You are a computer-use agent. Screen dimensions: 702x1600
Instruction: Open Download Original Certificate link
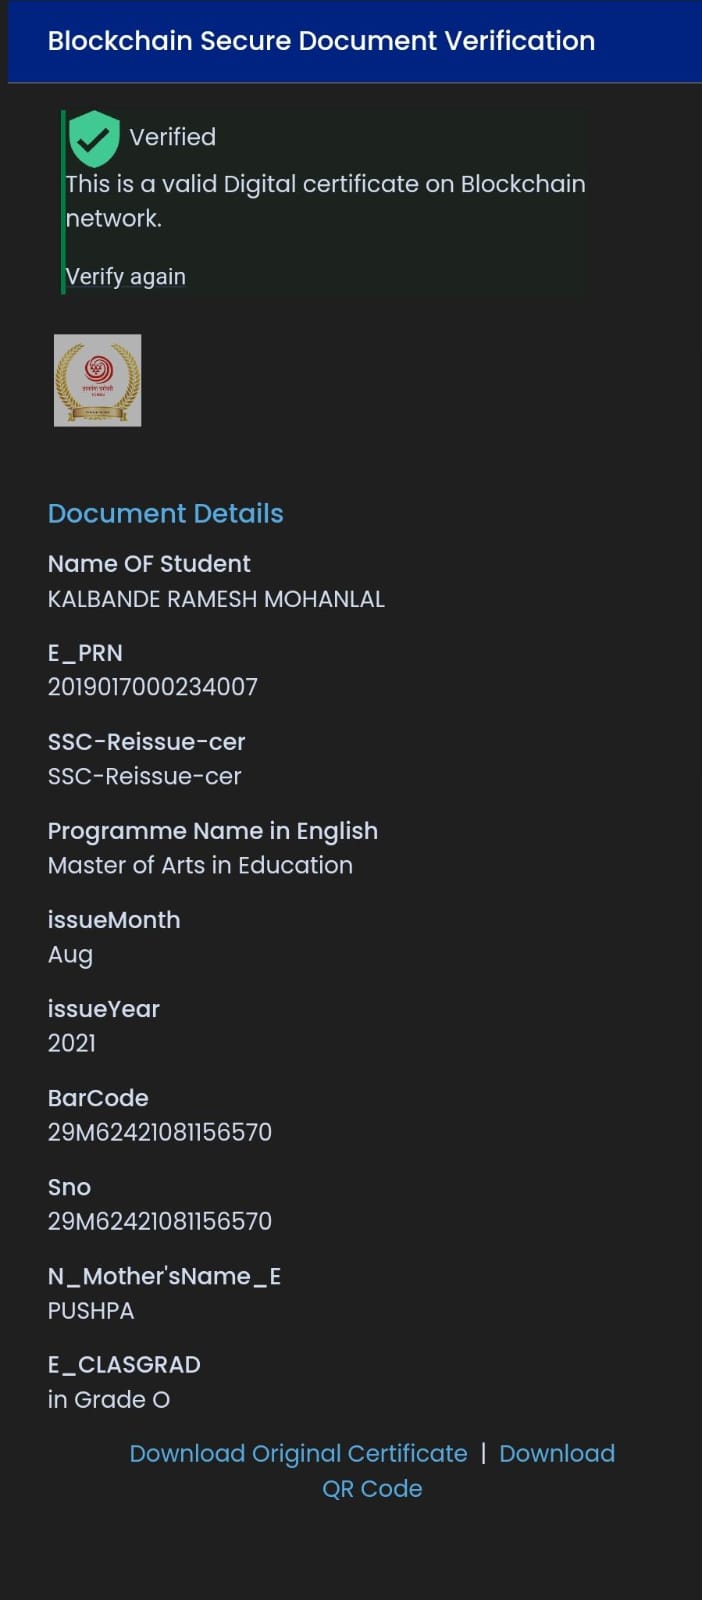coord(298,1454)
